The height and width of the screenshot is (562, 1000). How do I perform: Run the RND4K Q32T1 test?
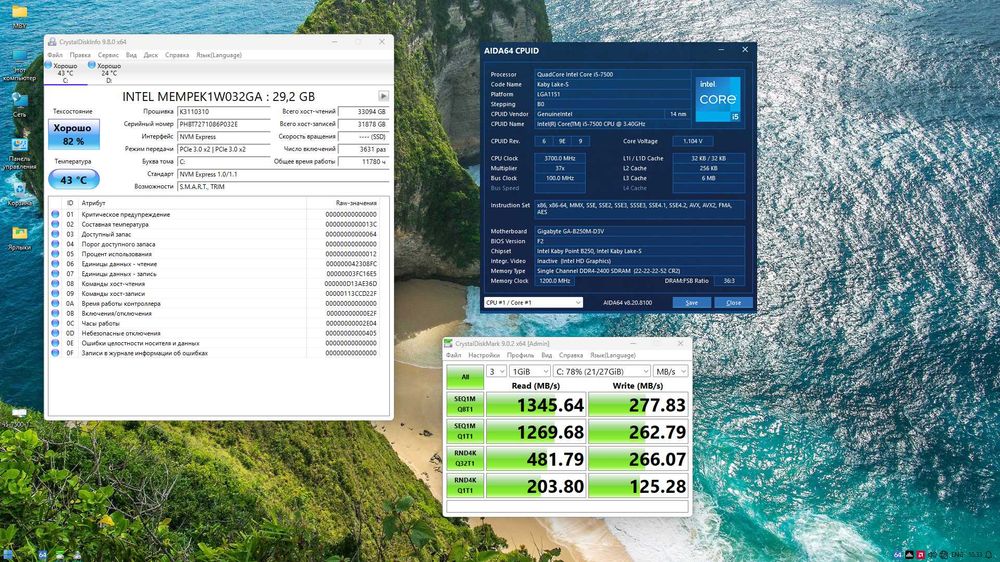pos(465,458)
